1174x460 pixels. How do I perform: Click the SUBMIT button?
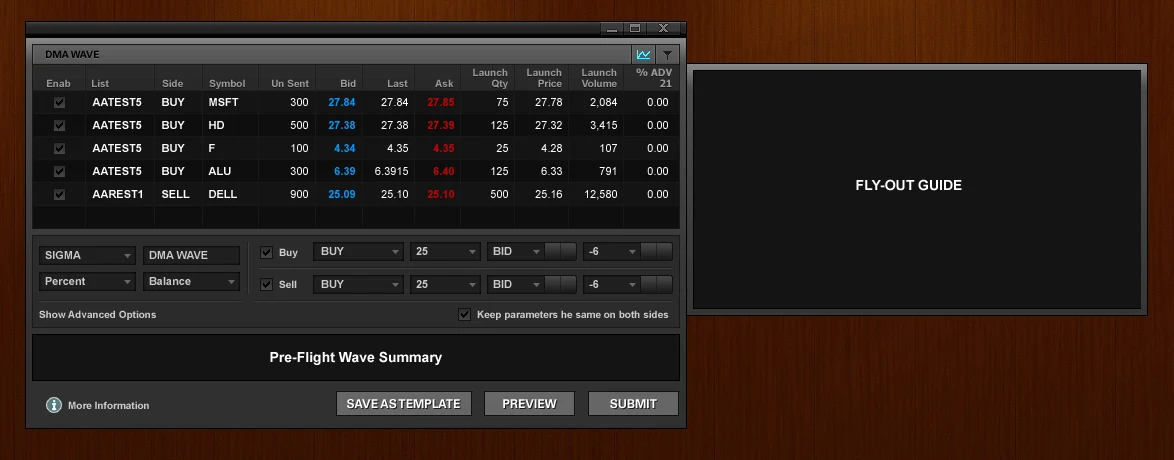click(x=633, y=404)
